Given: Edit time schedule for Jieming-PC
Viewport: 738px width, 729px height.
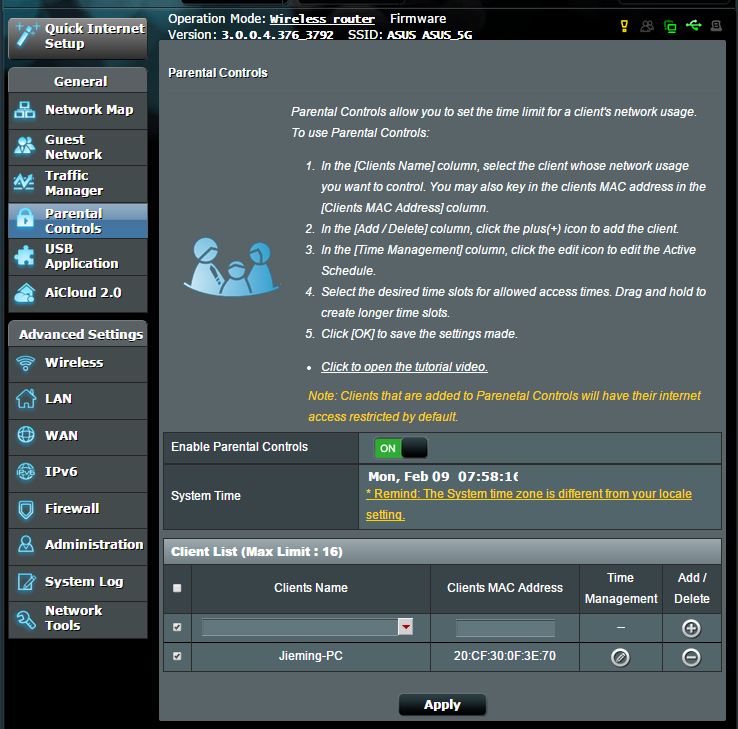Looking at the screenshot, I should [x=620, y=657].
